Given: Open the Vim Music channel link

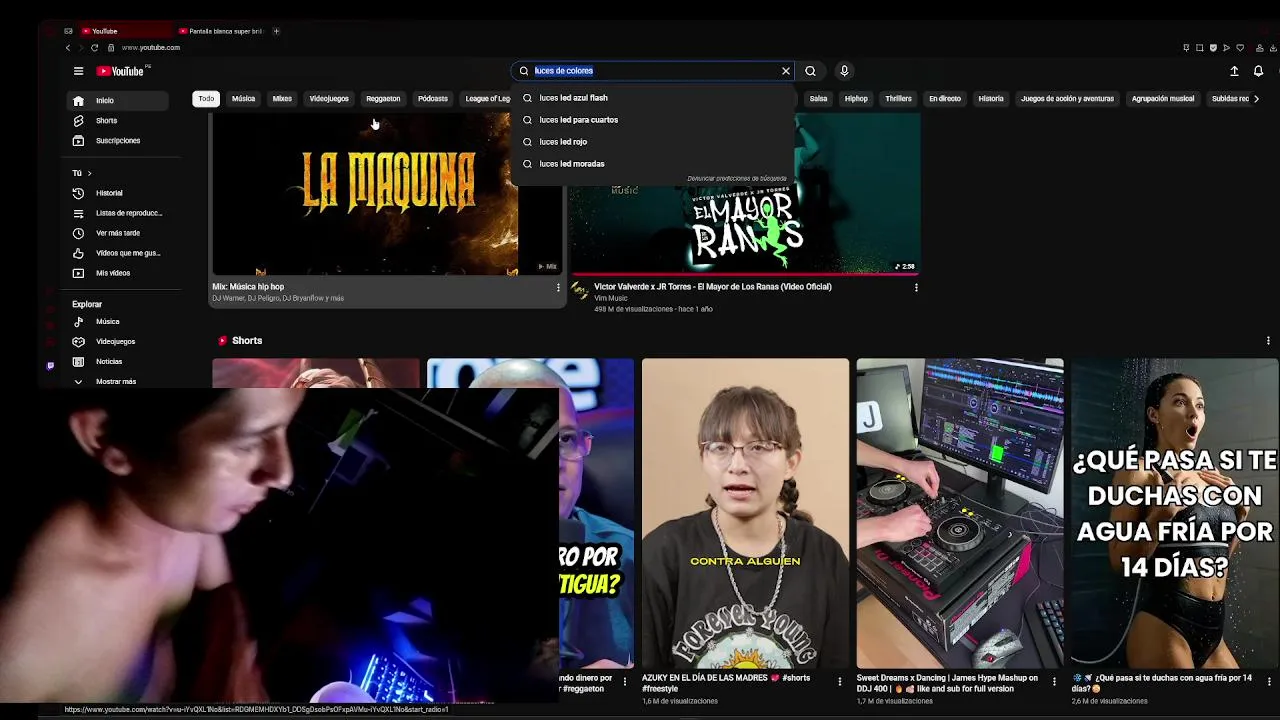Looking at the screenshot, I should [611, 298].
